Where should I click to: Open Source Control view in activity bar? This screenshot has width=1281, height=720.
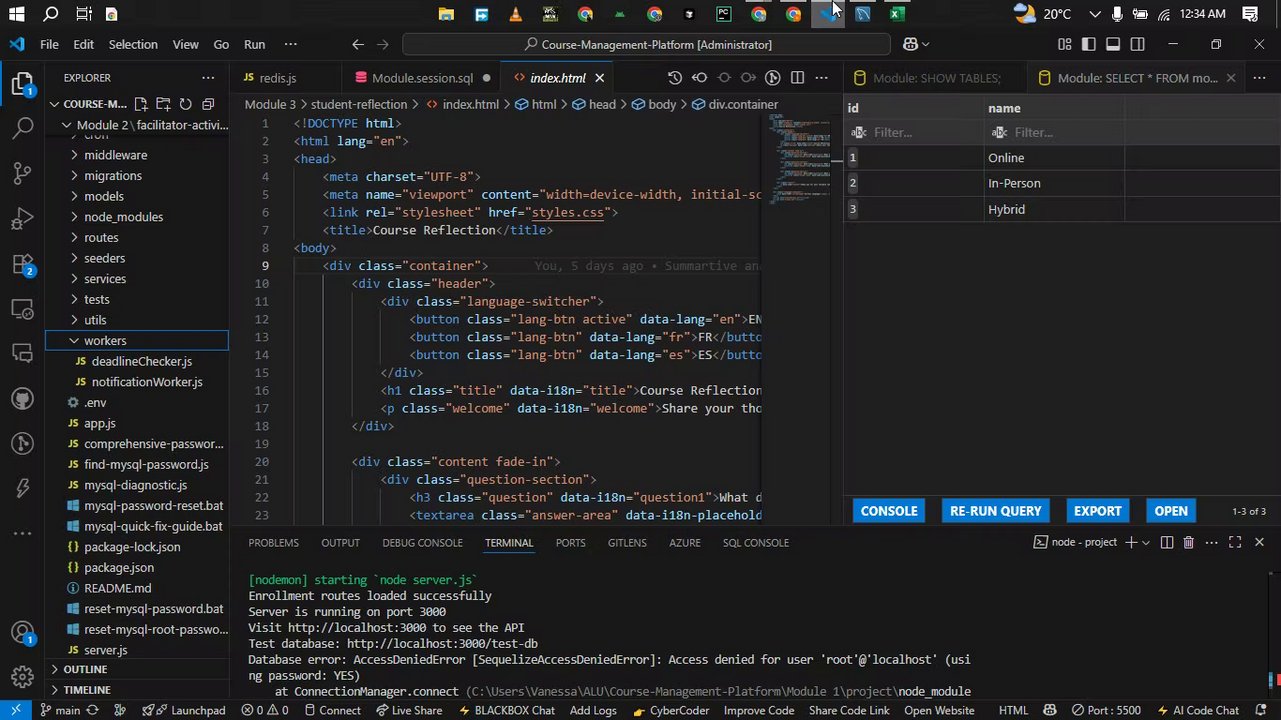[22, 173]
